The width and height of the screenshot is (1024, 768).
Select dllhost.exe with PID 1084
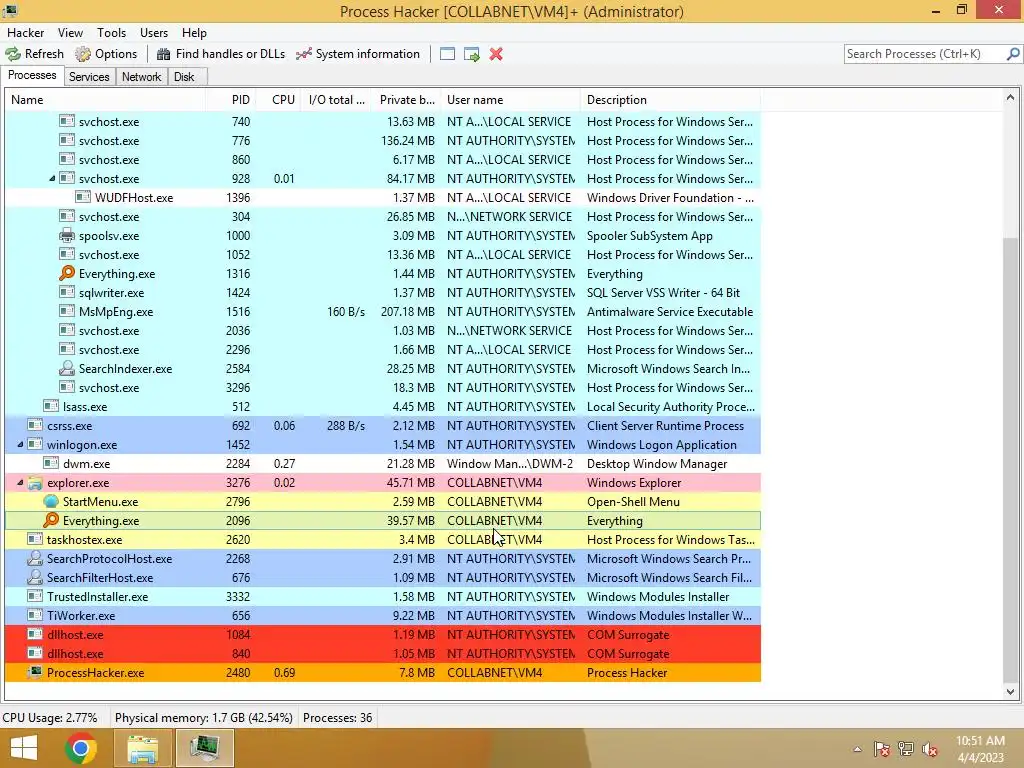pyautogui.click(x=383, y=635)
